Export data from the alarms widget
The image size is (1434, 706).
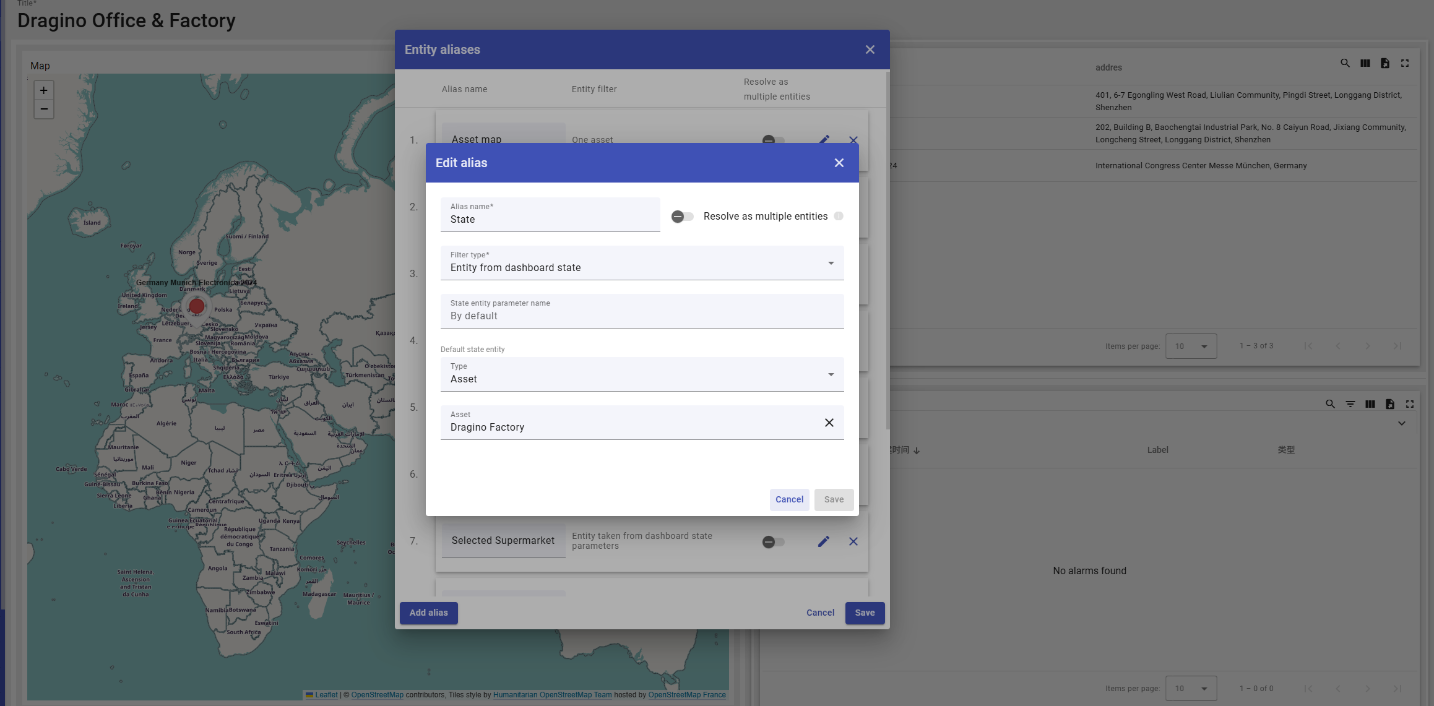(1390, 404)
